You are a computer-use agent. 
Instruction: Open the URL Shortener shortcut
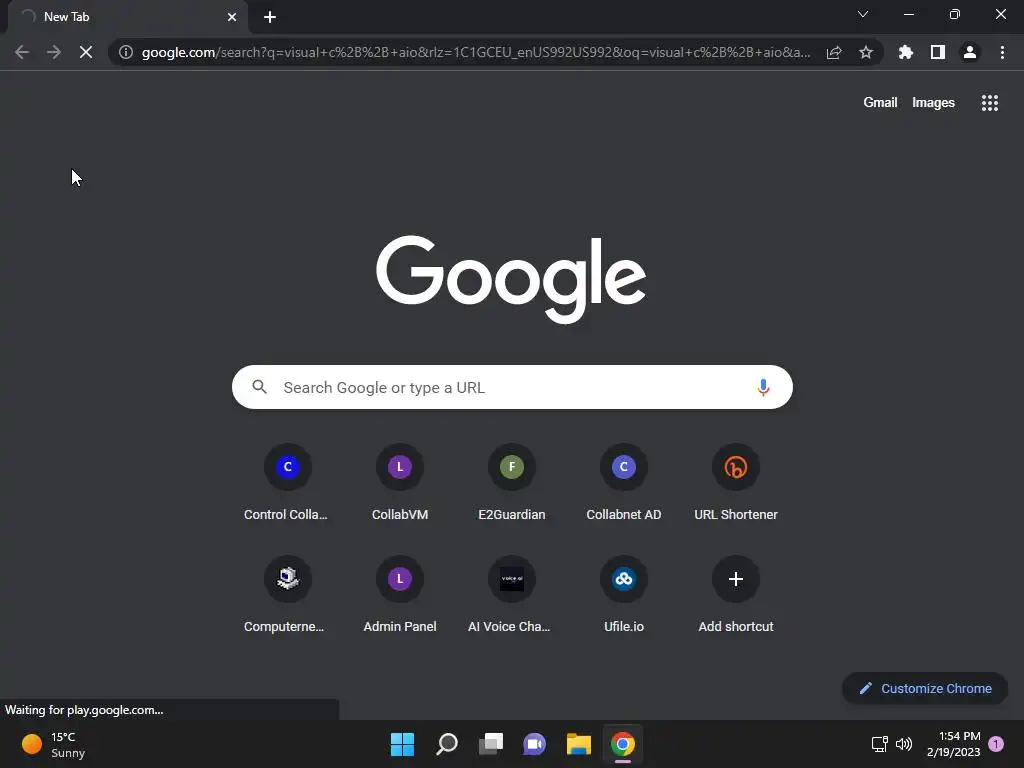(736, 483)
